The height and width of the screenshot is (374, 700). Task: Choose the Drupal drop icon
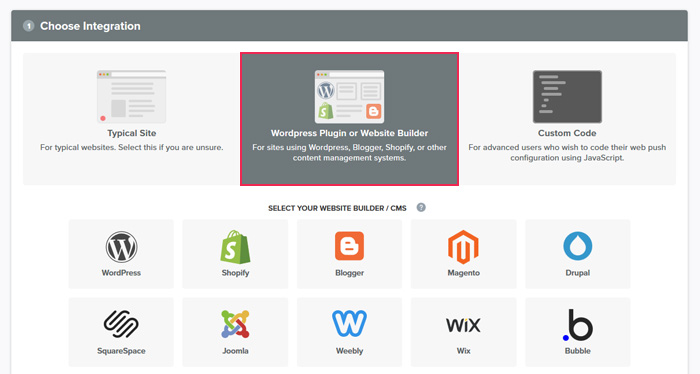[x=578, y=246]
